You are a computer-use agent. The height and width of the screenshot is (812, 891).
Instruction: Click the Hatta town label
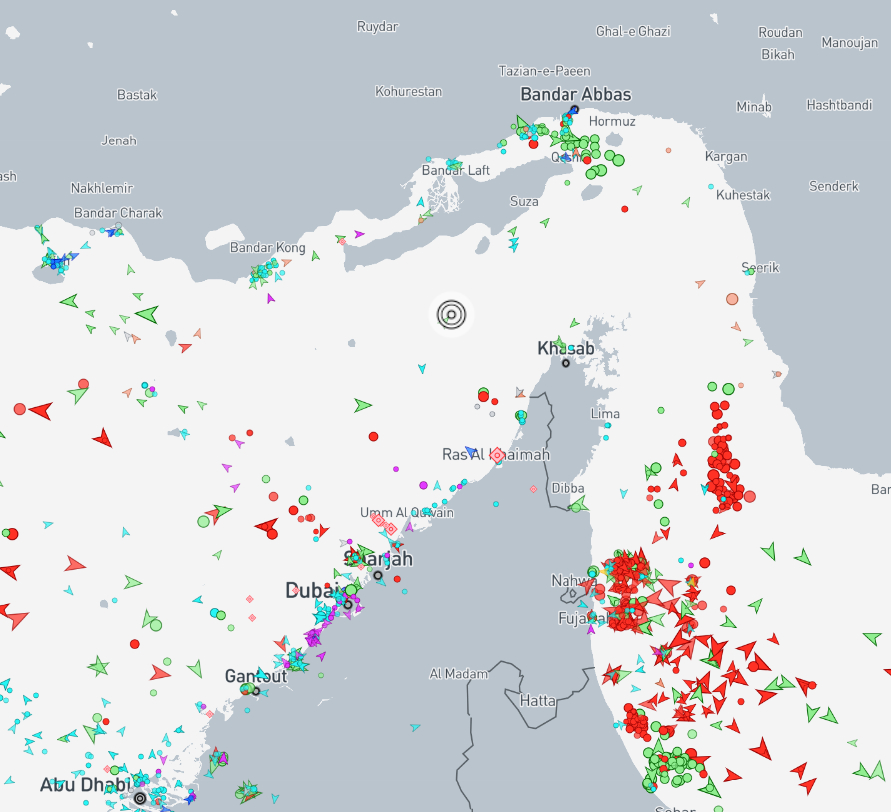pos(538,701)
